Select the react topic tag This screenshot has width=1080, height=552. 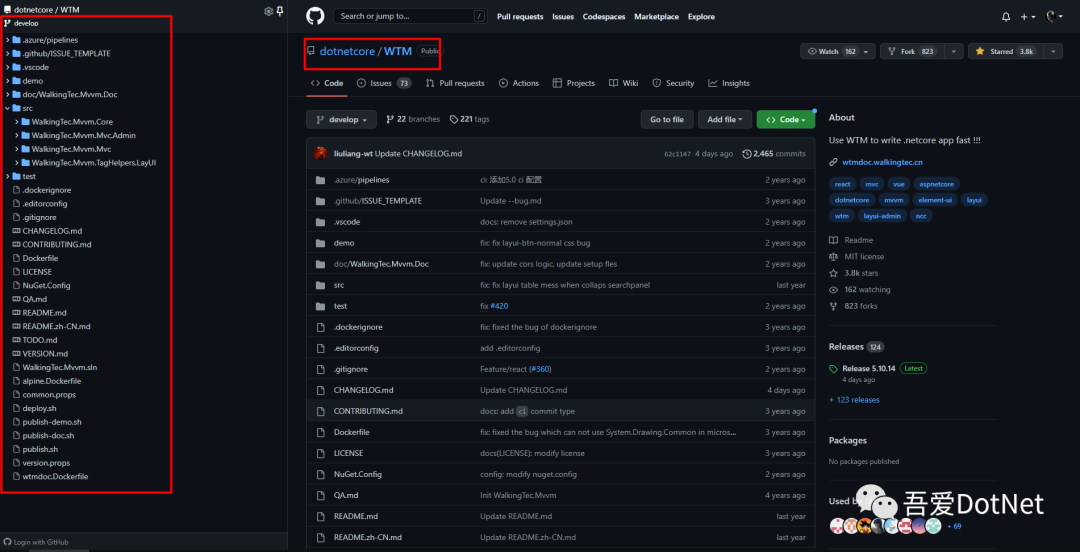[842, 184]
